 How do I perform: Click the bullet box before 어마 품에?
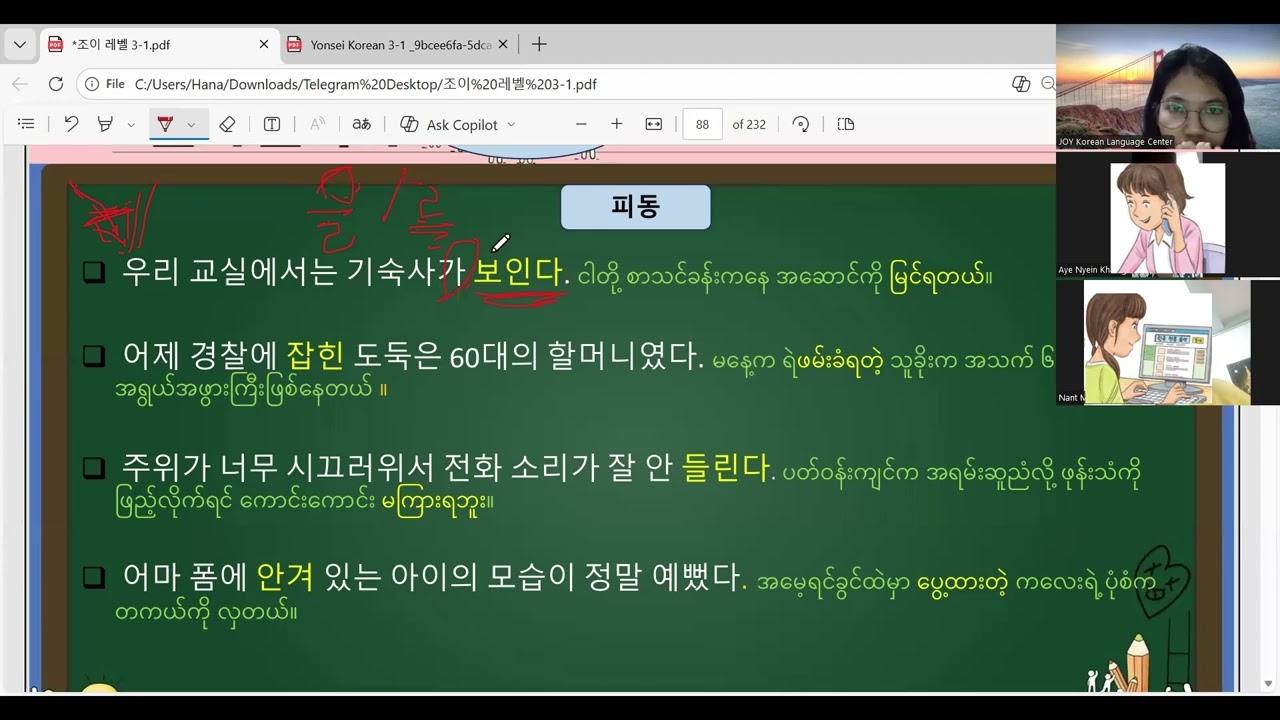94,577
